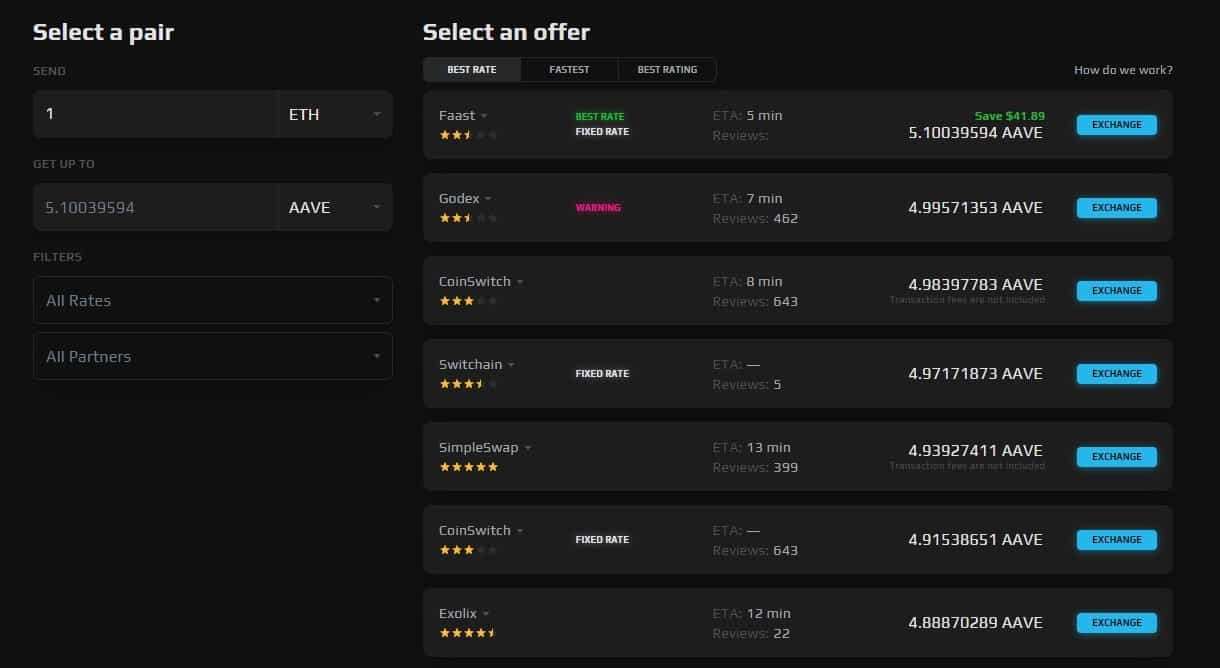Click the Faast star rating
Image resolution: width=1220 pixels, height=668 pixels.
tap(468, 134)
